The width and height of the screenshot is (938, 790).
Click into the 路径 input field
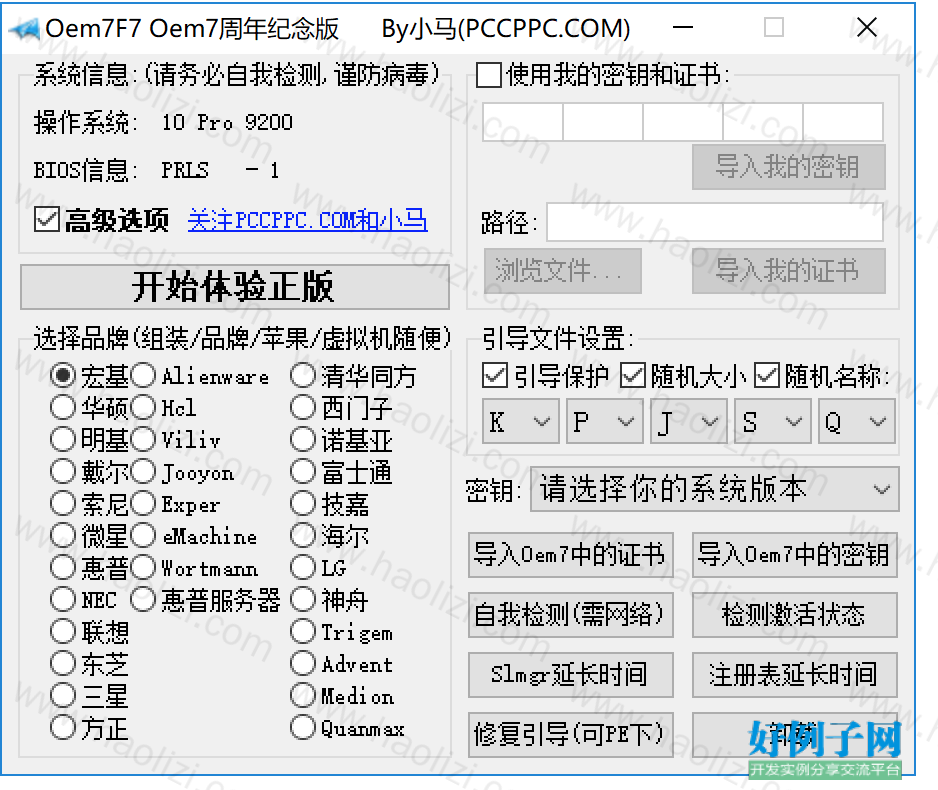pos(715,222)
